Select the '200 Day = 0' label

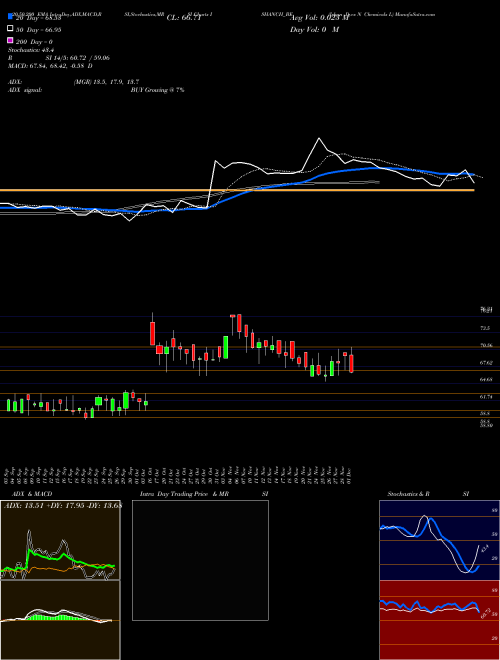tap(34, 42)
